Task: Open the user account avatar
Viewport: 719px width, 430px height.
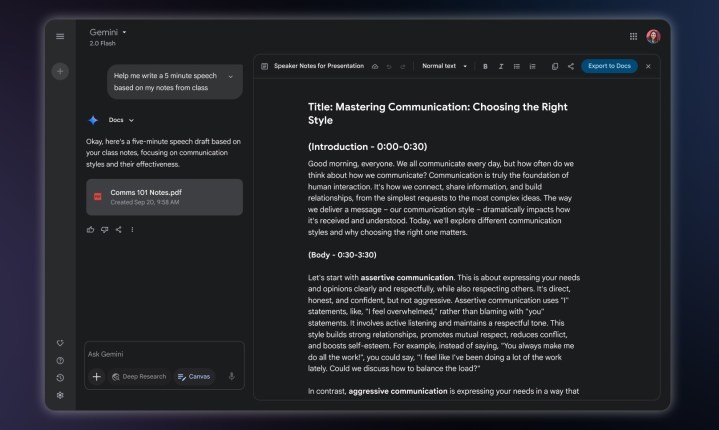Action: pyautogui.click(x=653, y=36)
